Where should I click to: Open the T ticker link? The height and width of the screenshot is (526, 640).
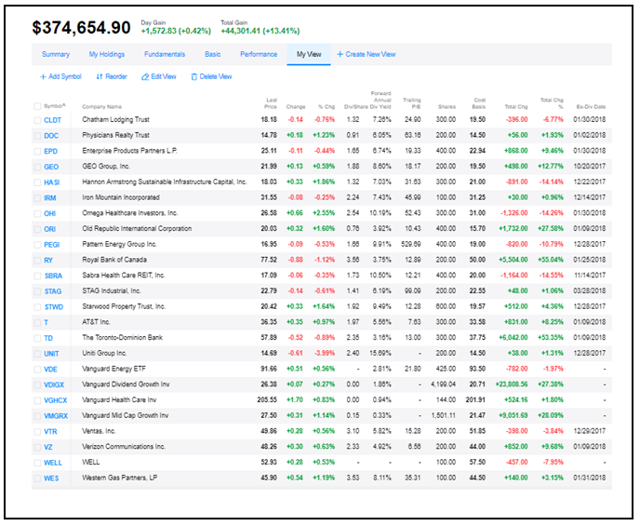(46, 323)
